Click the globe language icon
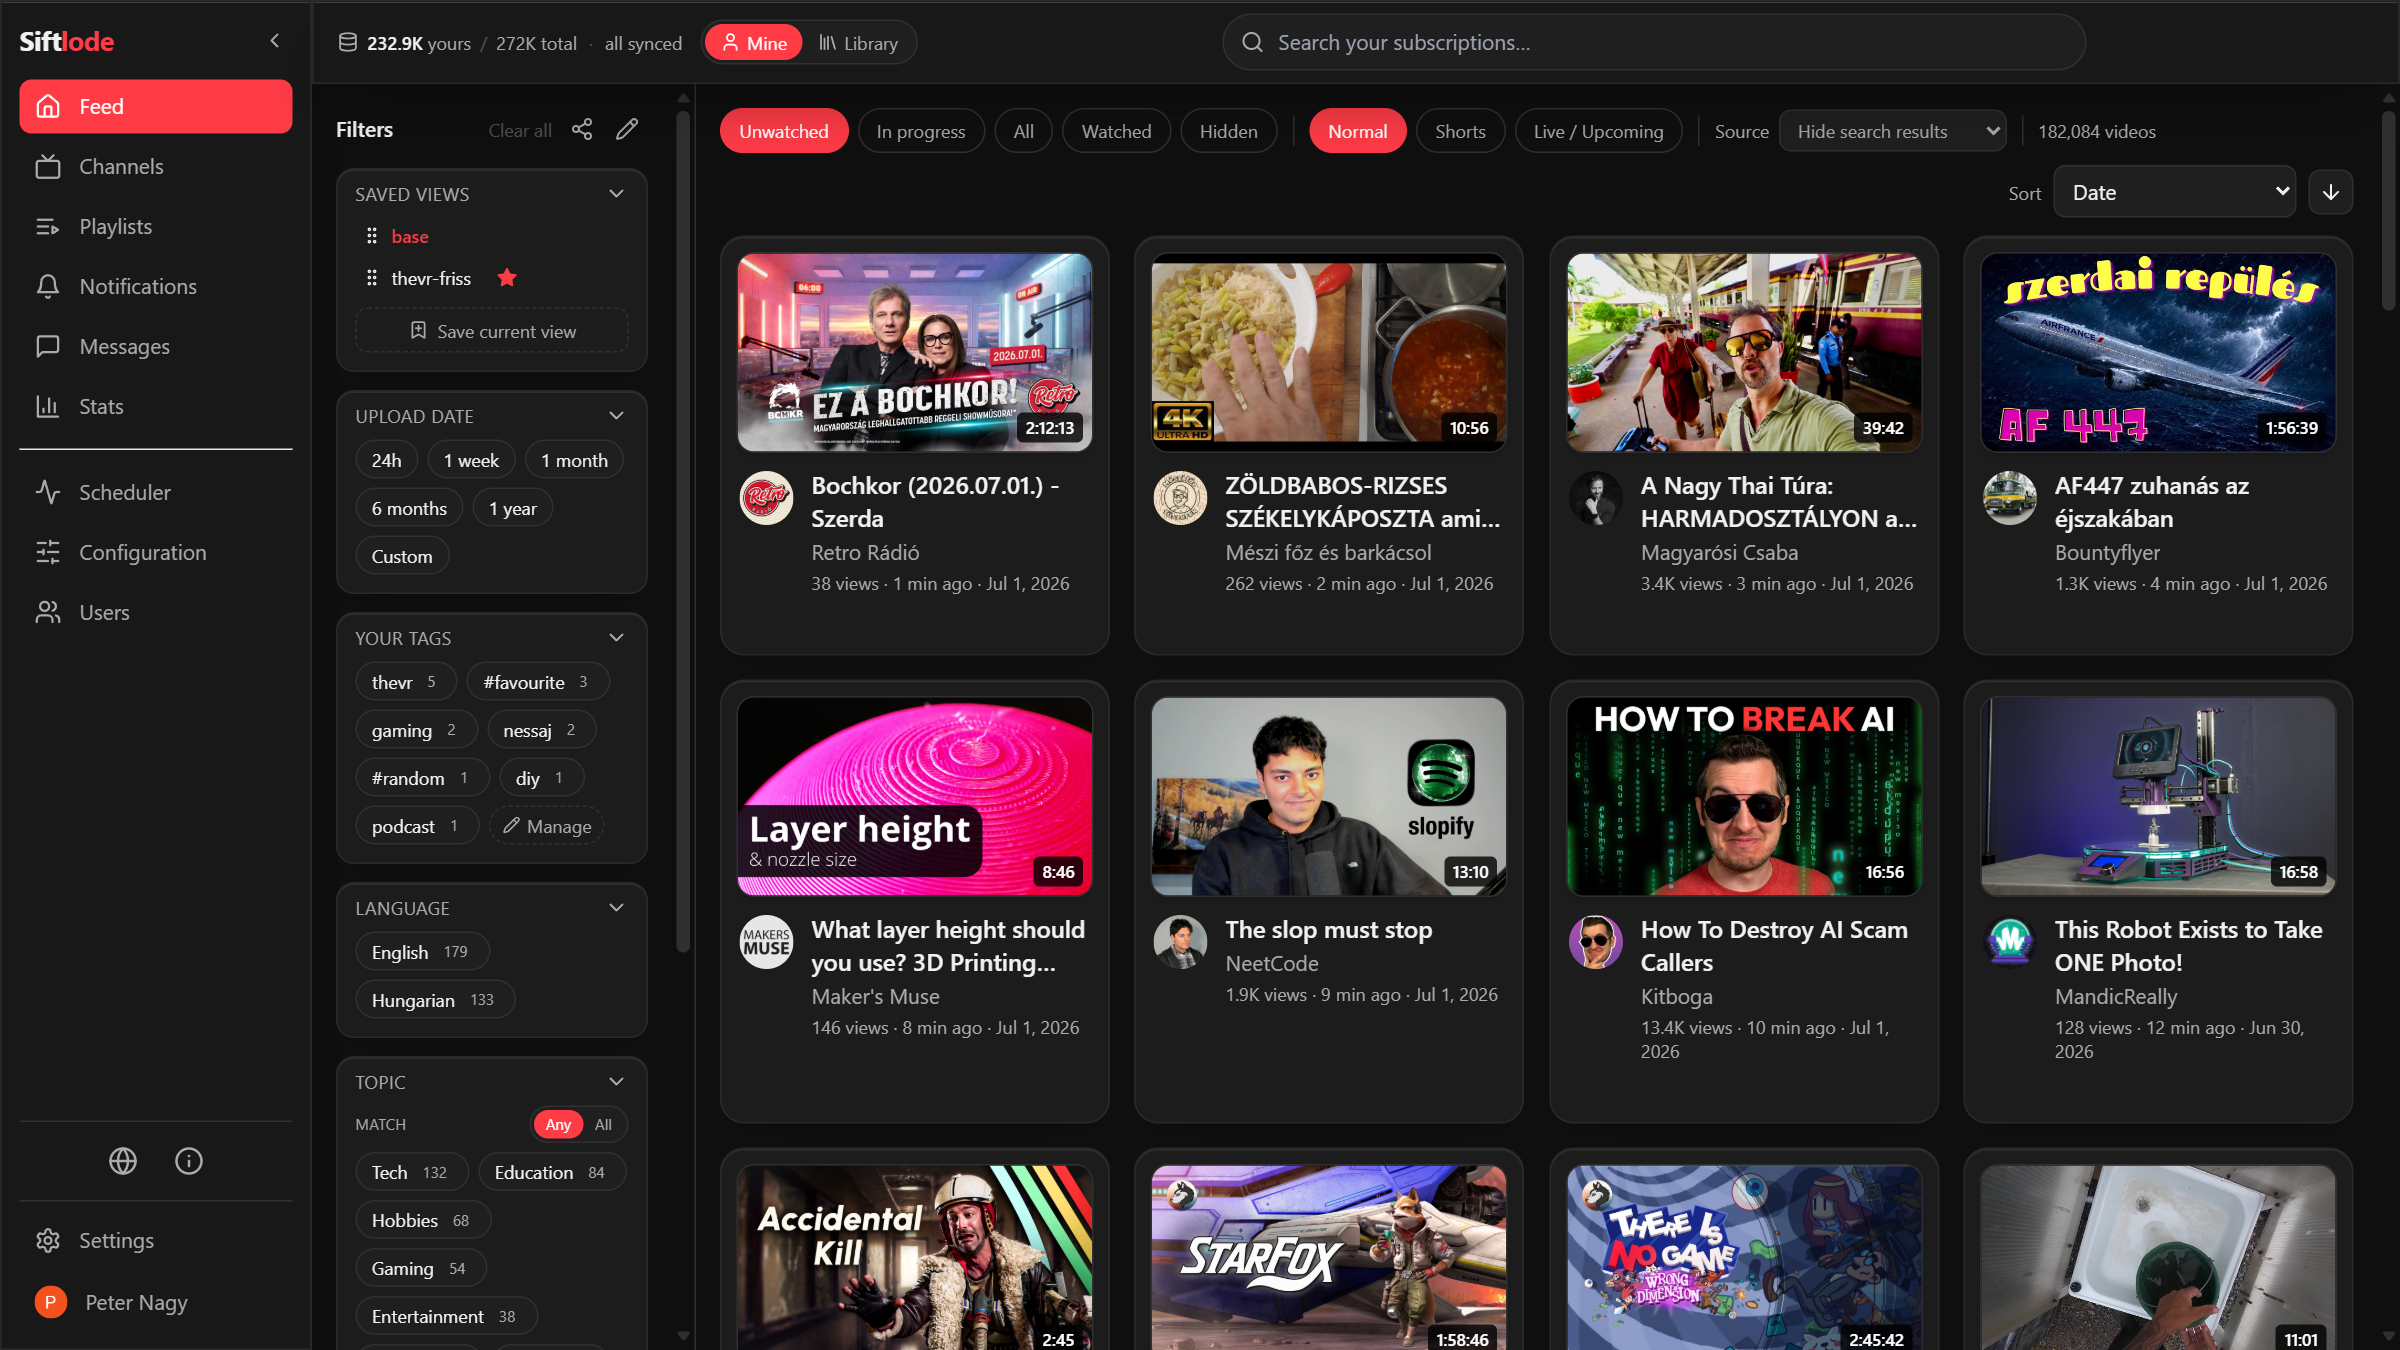 click(123, 1161)
